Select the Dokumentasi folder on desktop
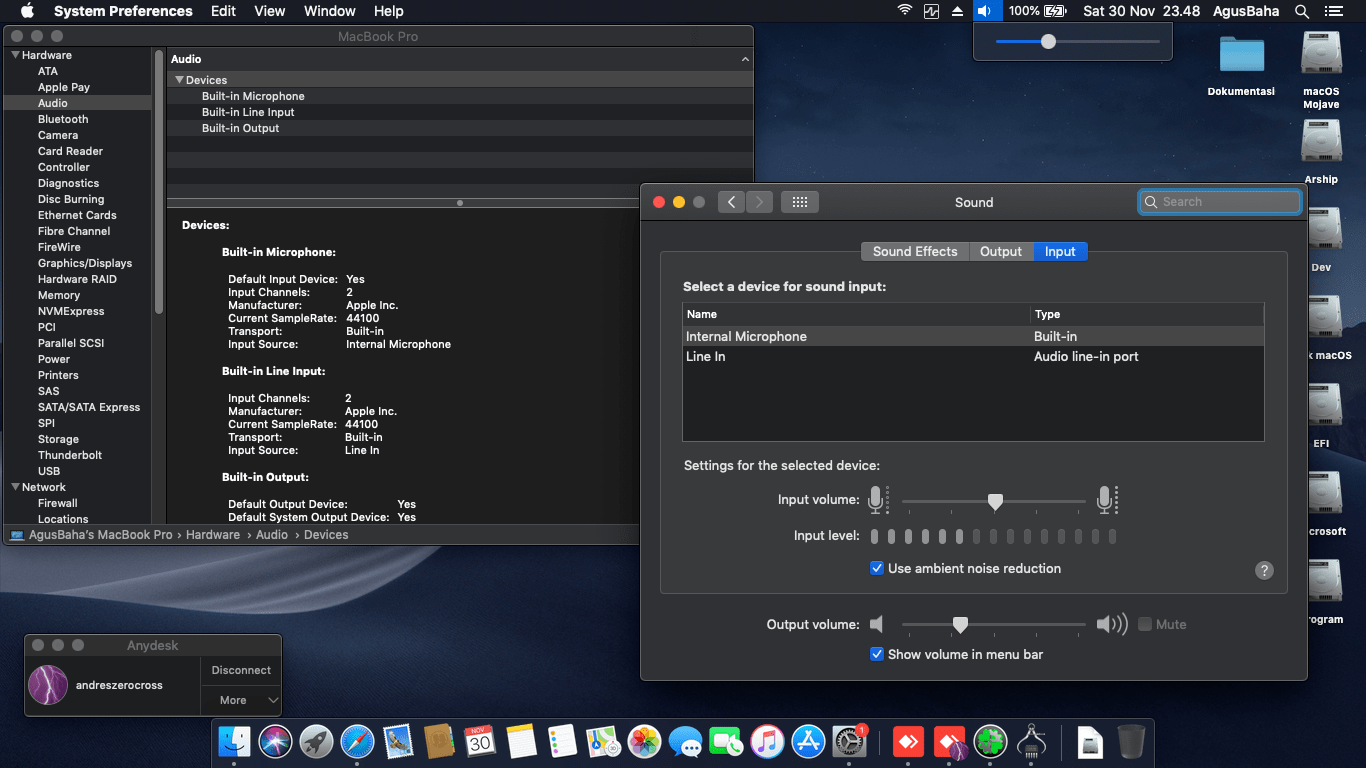The height and width of the screenshot is (768, 1366). pos(1241,65)
